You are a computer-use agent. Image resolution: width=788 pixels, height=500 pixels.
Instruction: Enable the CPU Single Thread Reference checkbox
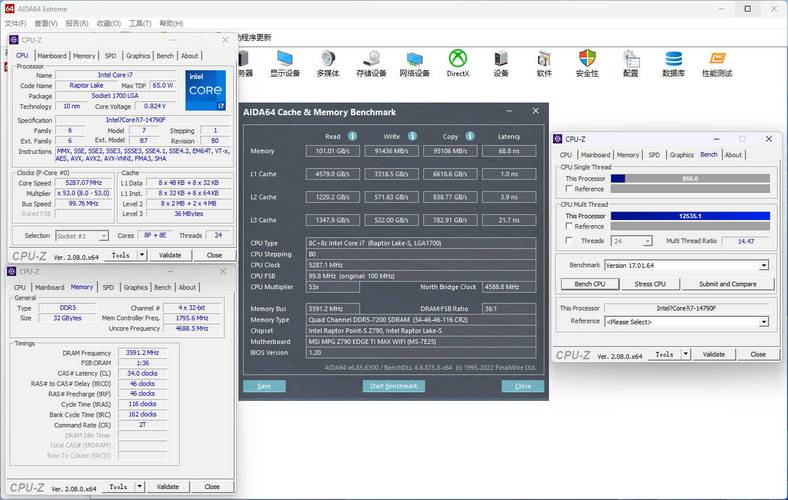pos(567,189)
